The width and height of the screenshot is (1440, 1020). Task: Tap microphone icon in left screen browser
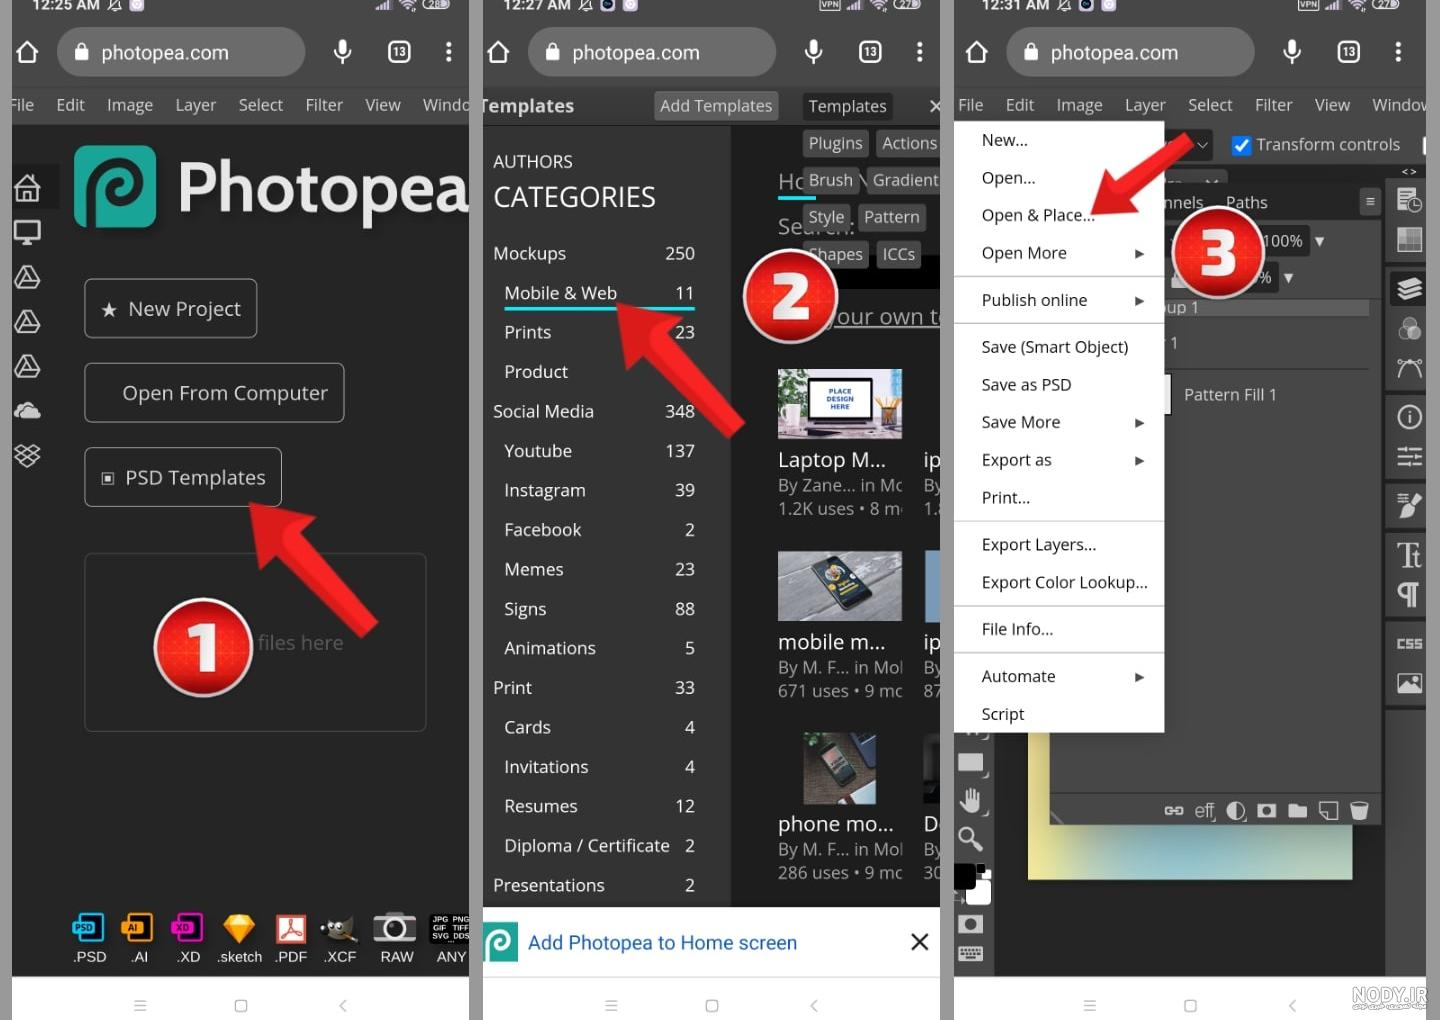pyautogui.click(x=342, y=52)
